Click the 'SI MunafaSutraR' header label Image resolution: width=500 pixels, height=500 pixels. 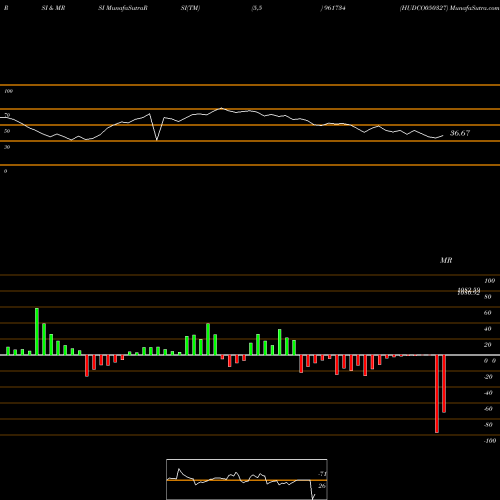click(x=123, y=8)
